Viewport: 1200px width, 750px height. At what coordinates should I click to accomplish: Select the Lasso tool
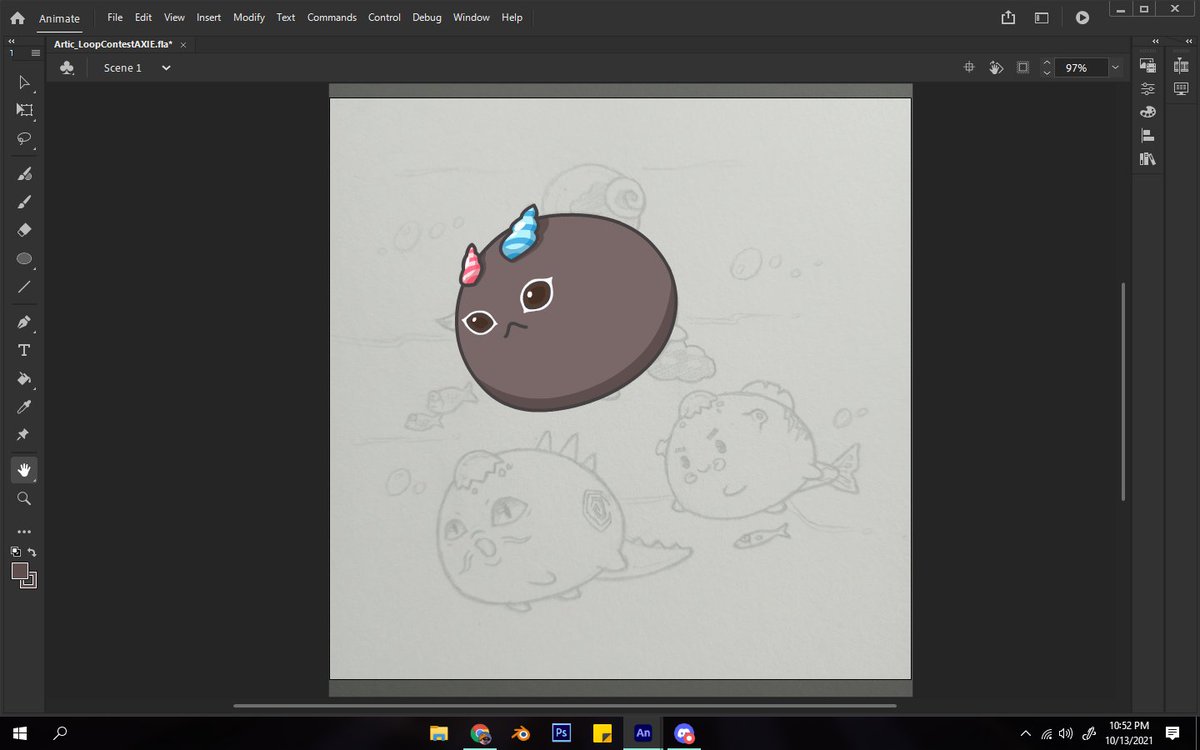[x=25, y=139]
